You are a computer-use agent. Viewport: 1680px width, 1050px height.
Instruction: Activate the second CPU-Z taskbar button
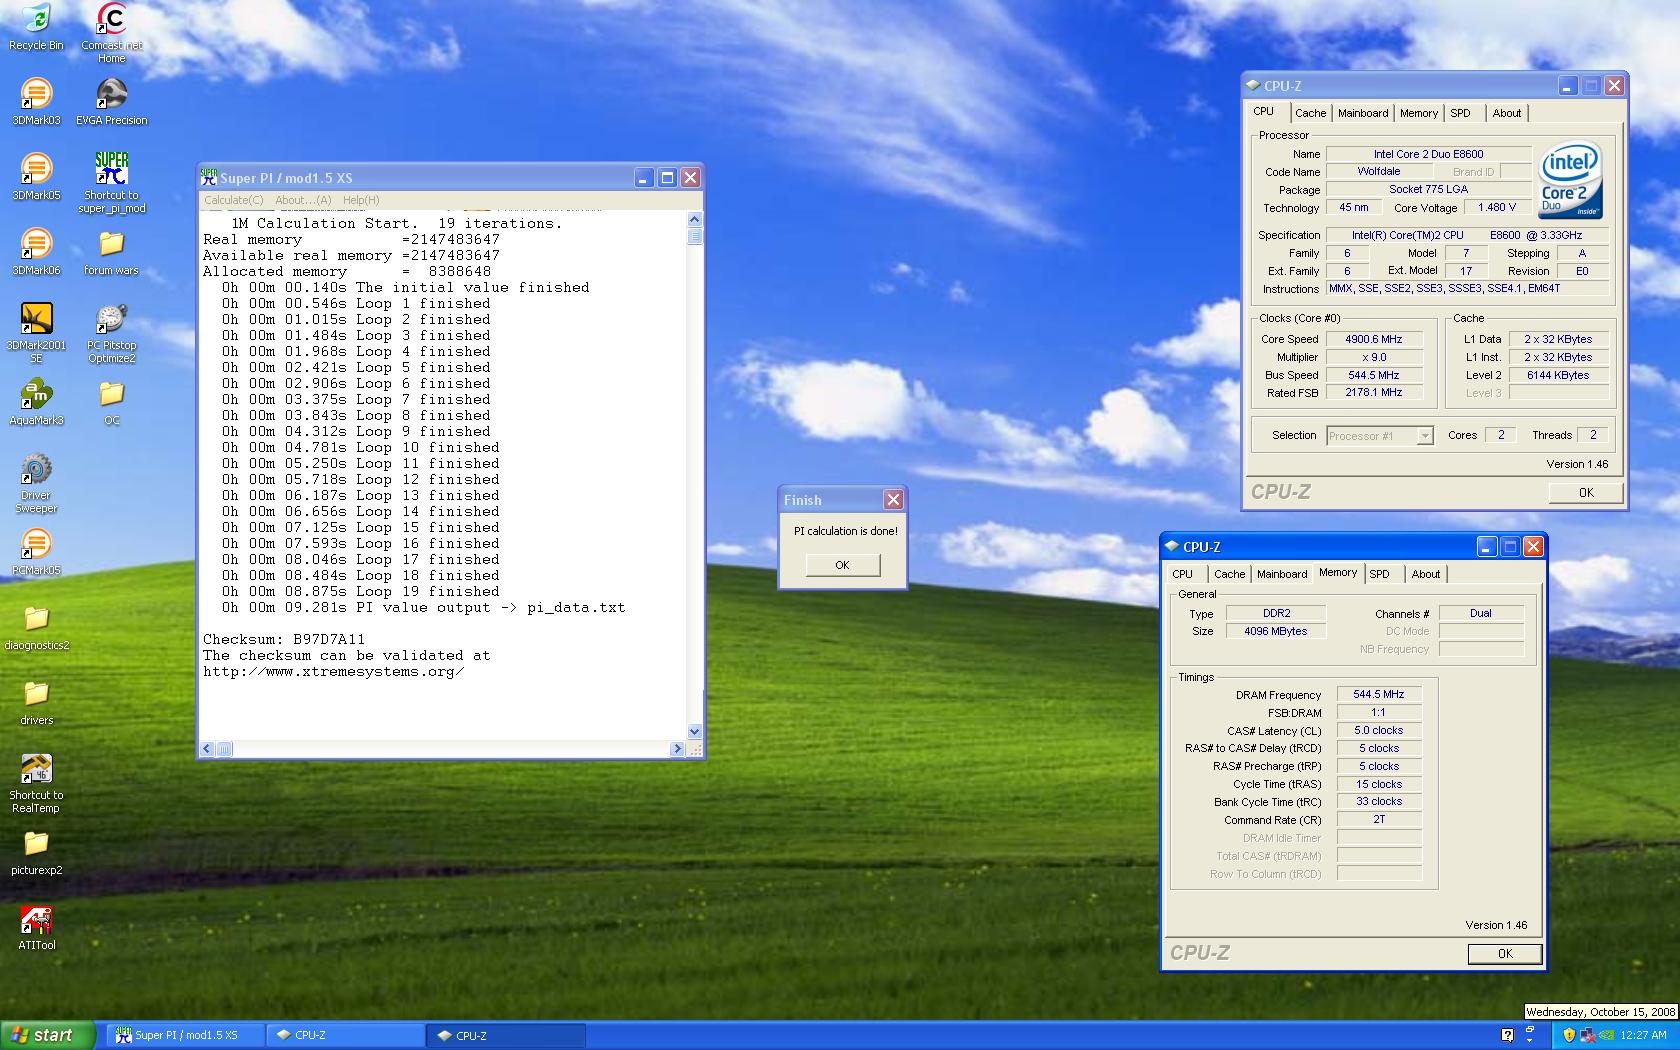[506, 1035]
